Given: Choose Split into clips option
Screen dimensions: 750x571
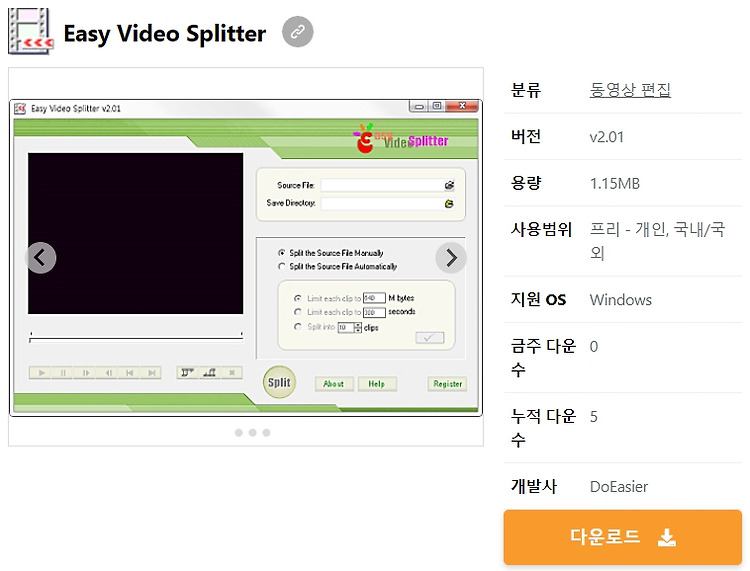Looking at the screenshot, I should click(298, 327).
